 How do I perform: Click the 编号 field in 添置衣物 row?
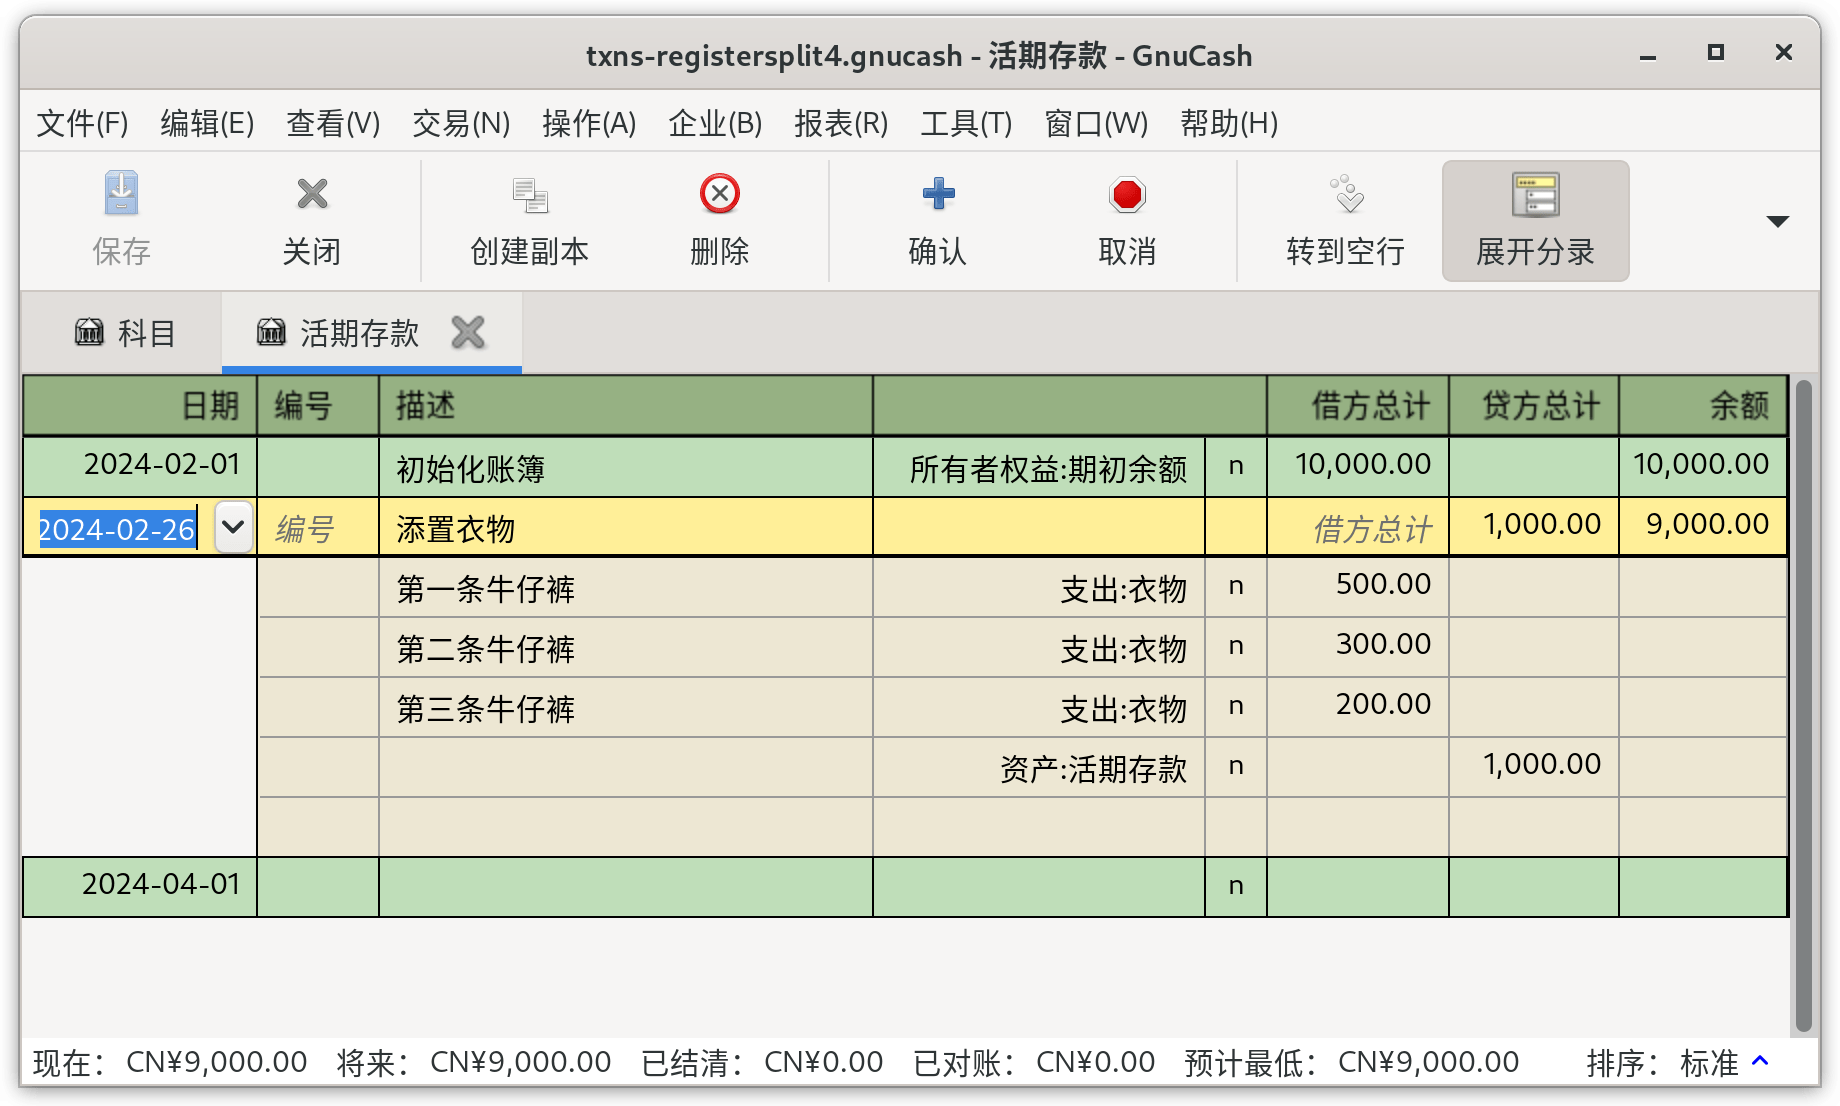[x=317, y=528]
